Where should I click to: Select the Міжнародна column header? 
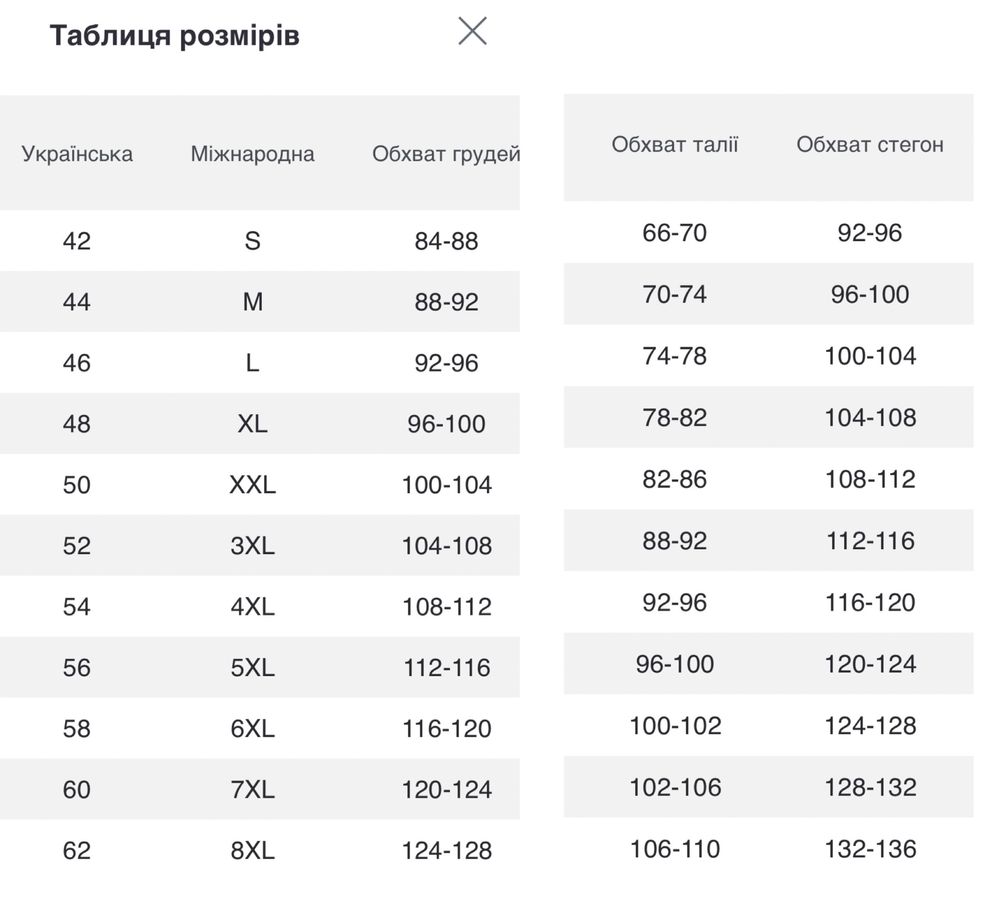252,154
